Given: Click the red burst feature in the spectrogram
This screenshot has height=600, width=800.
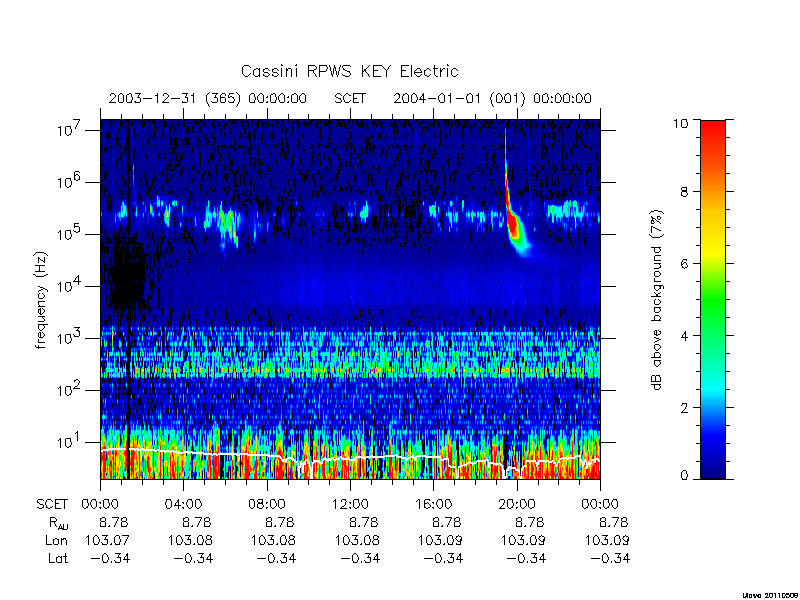Looking at the screenshot, I should click(x=513, y=224).
